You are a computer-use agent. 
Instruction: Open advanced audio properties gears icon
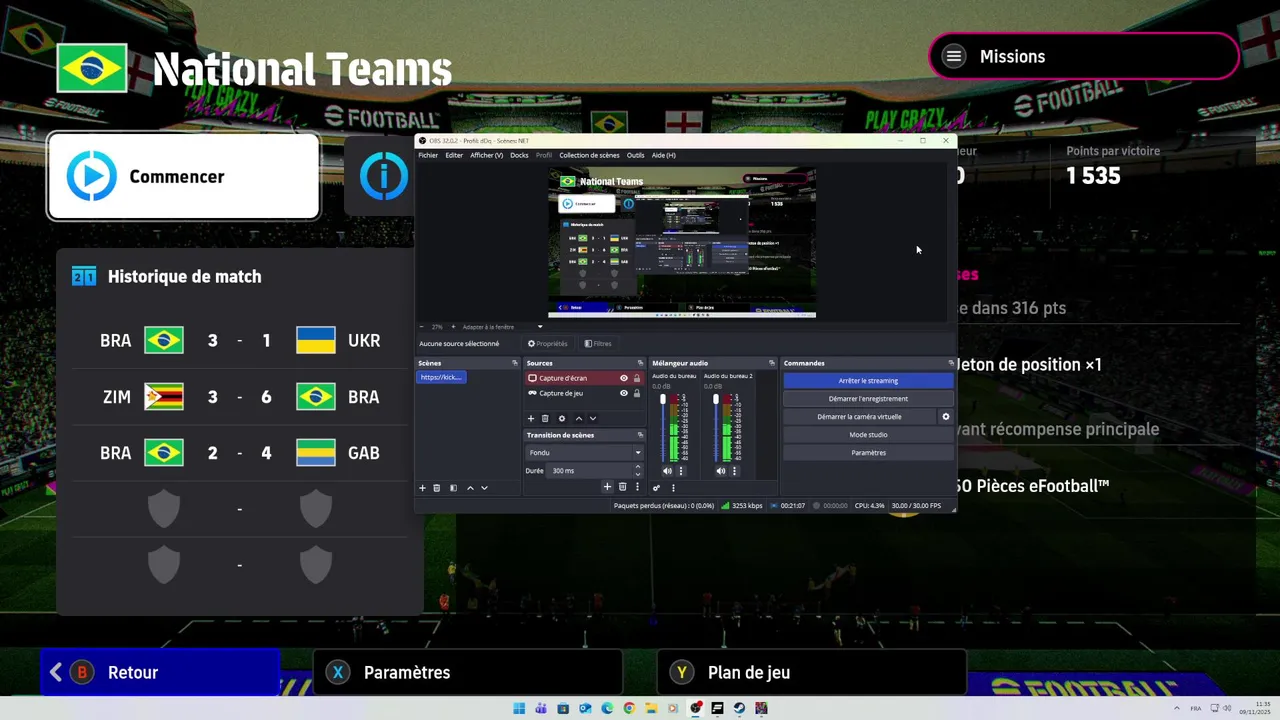pyautogui.click(x=657, y=488)
